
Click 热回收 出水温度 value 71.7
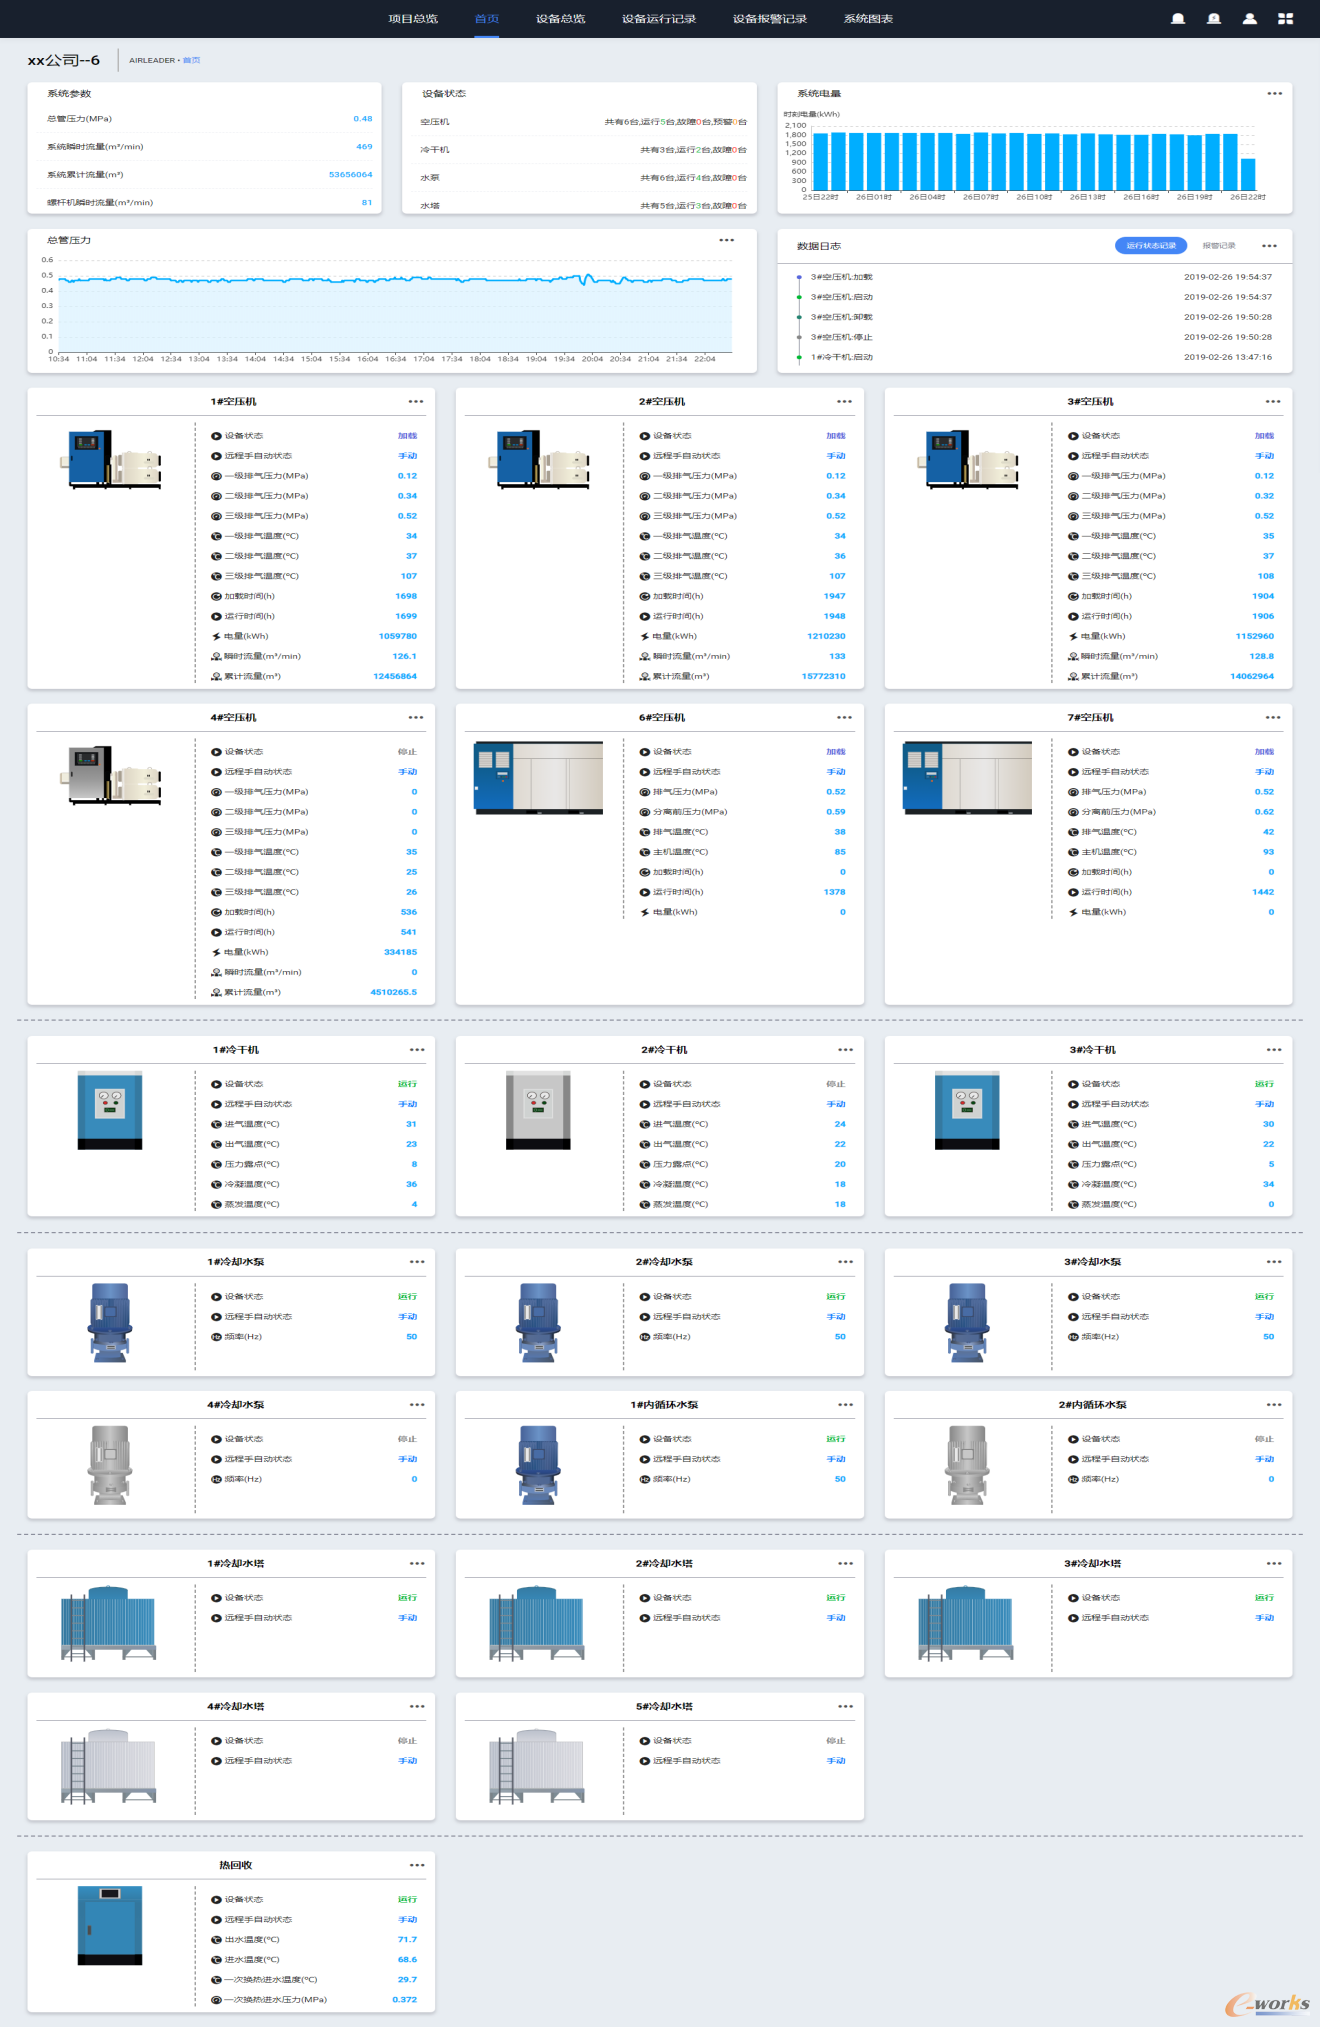(x=408, y=1939)
